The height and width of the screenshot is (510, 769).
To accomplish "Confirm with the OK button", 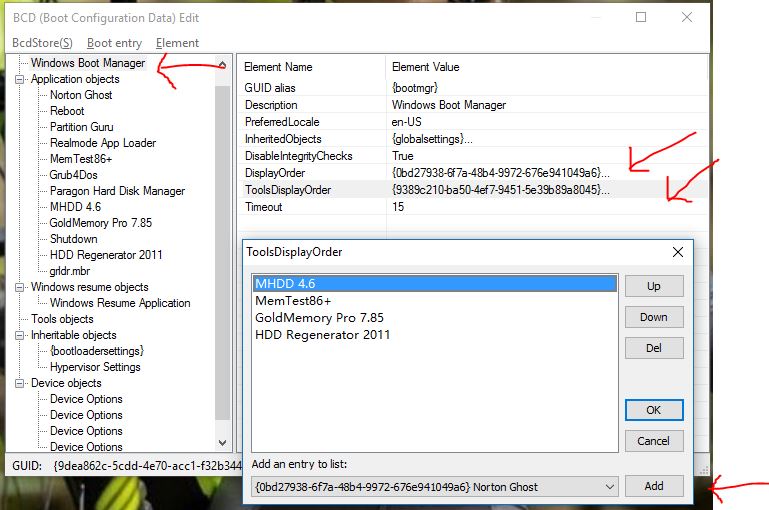I will pyautogui.click(x=654, y=410).
